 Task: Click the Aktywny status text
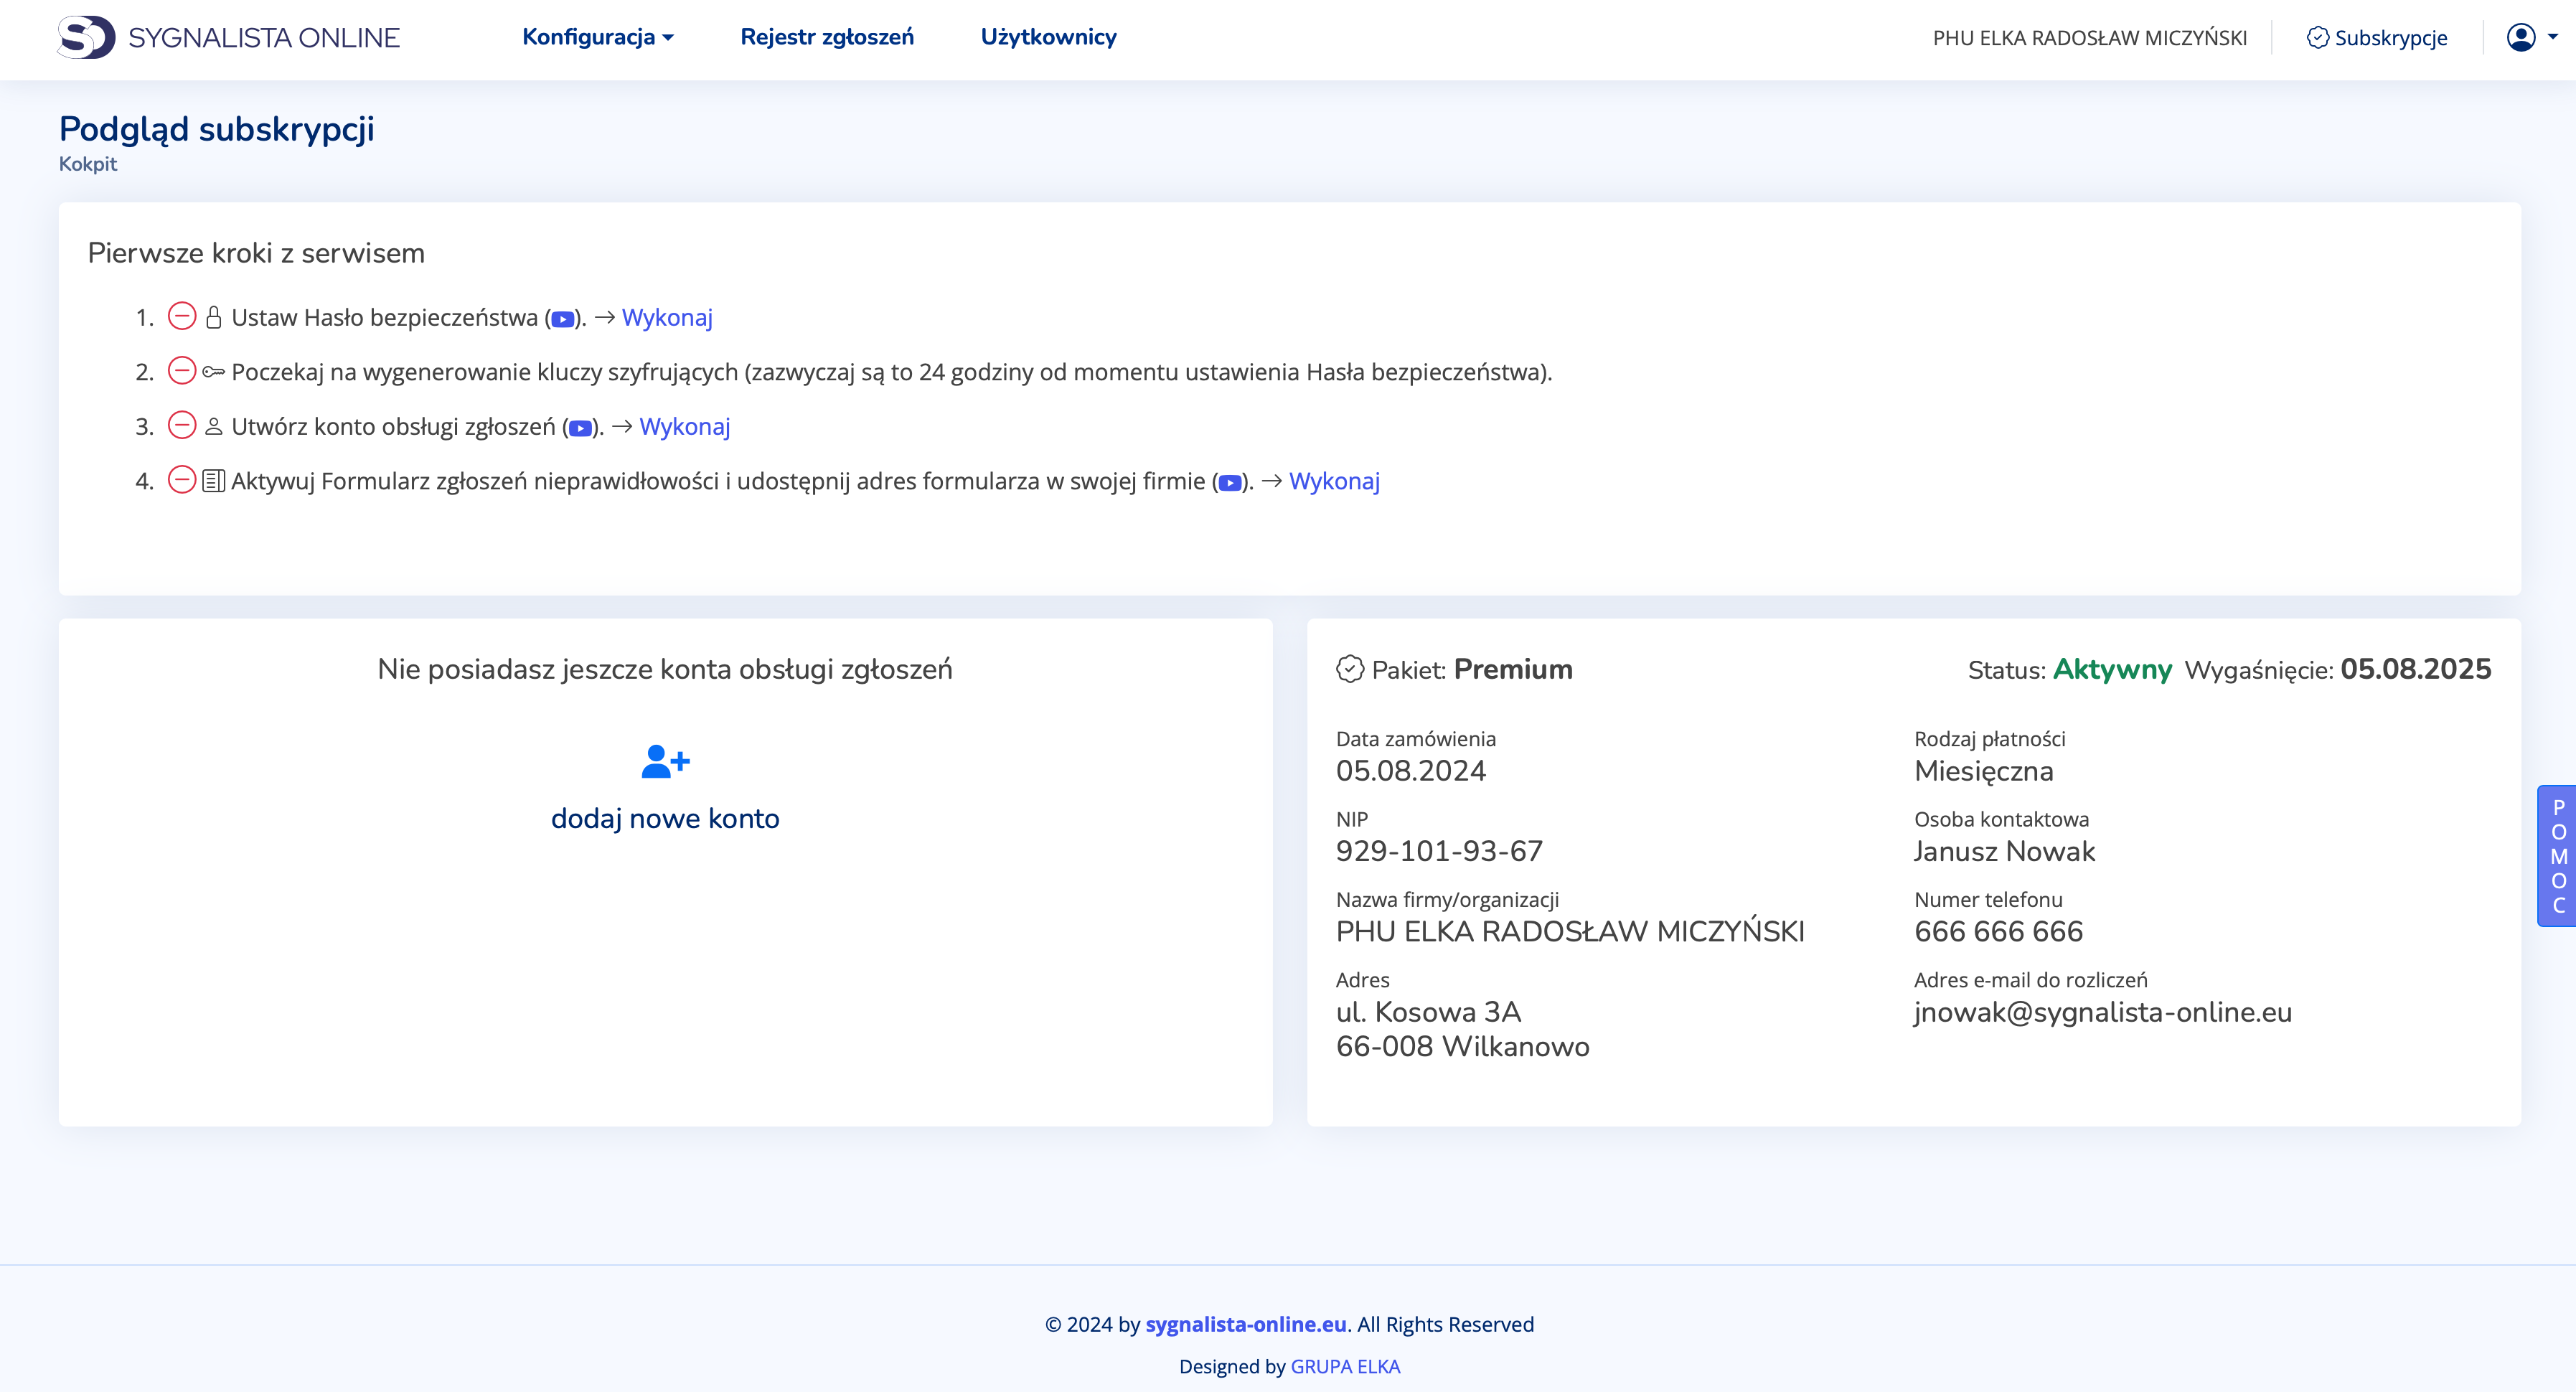click(x=2112, y=669)
